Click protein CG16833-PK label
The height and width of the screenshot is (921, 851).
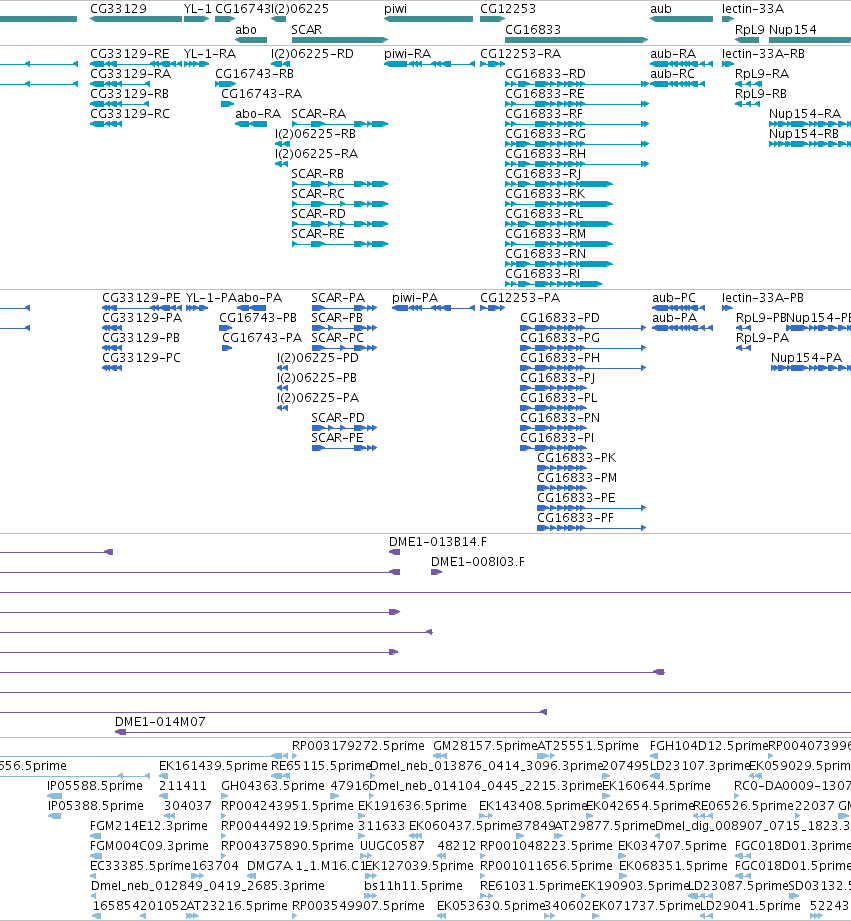click(x=576, y=458)
